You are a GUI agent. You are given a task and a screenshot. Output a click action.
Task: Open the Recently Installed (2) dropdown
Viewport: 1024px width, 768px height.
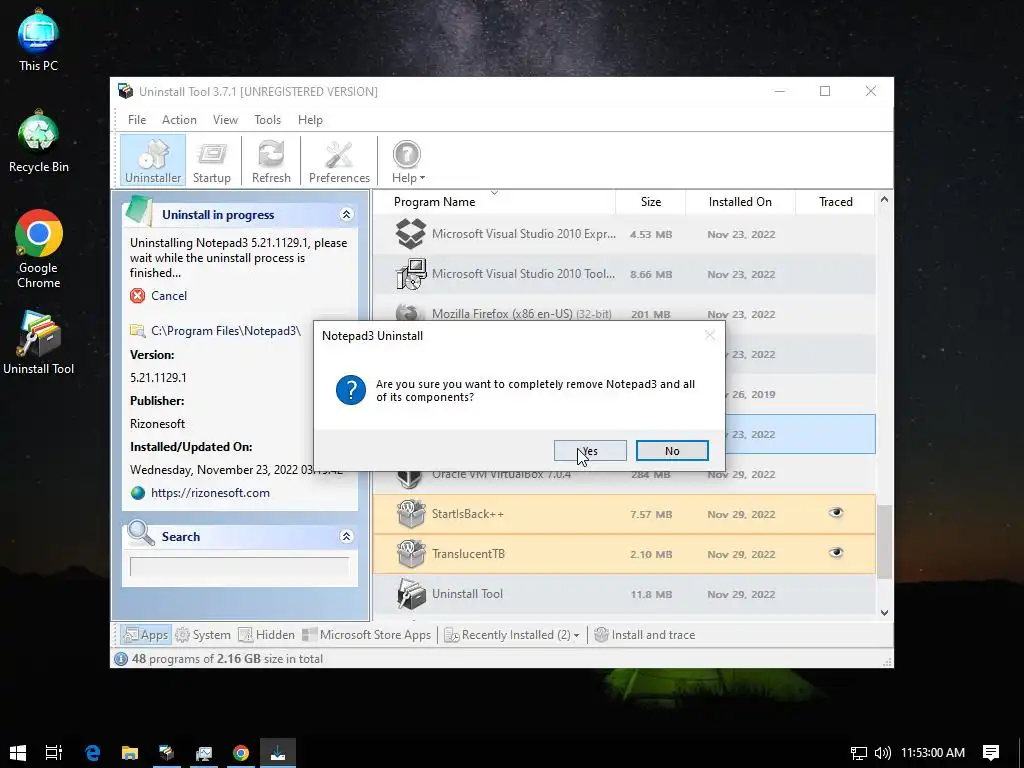coord(511,635)
